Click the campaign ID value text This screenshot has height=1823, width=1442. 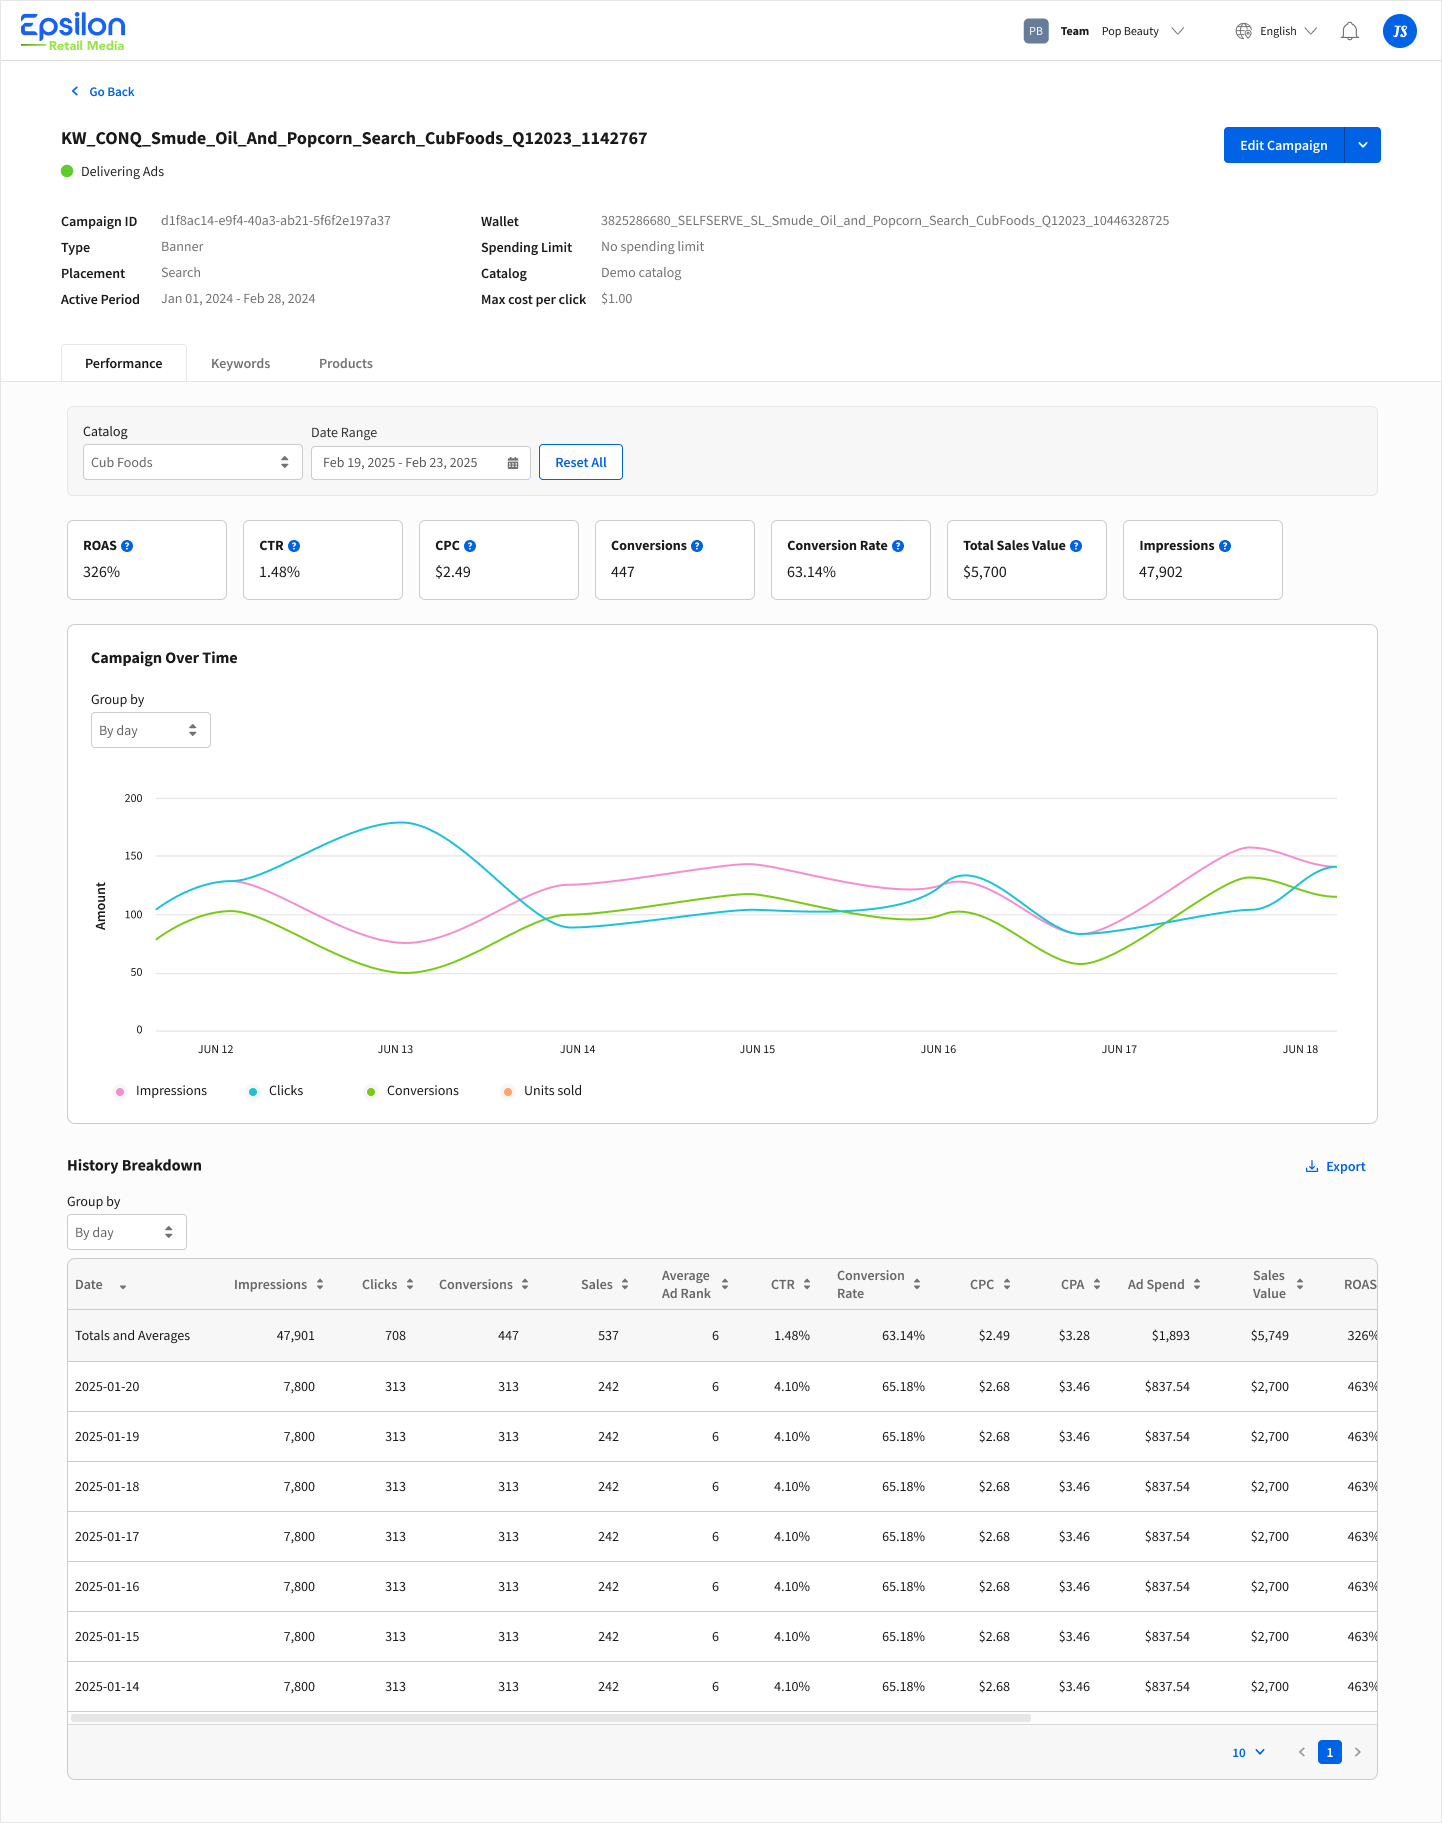(x=276, y=221)
